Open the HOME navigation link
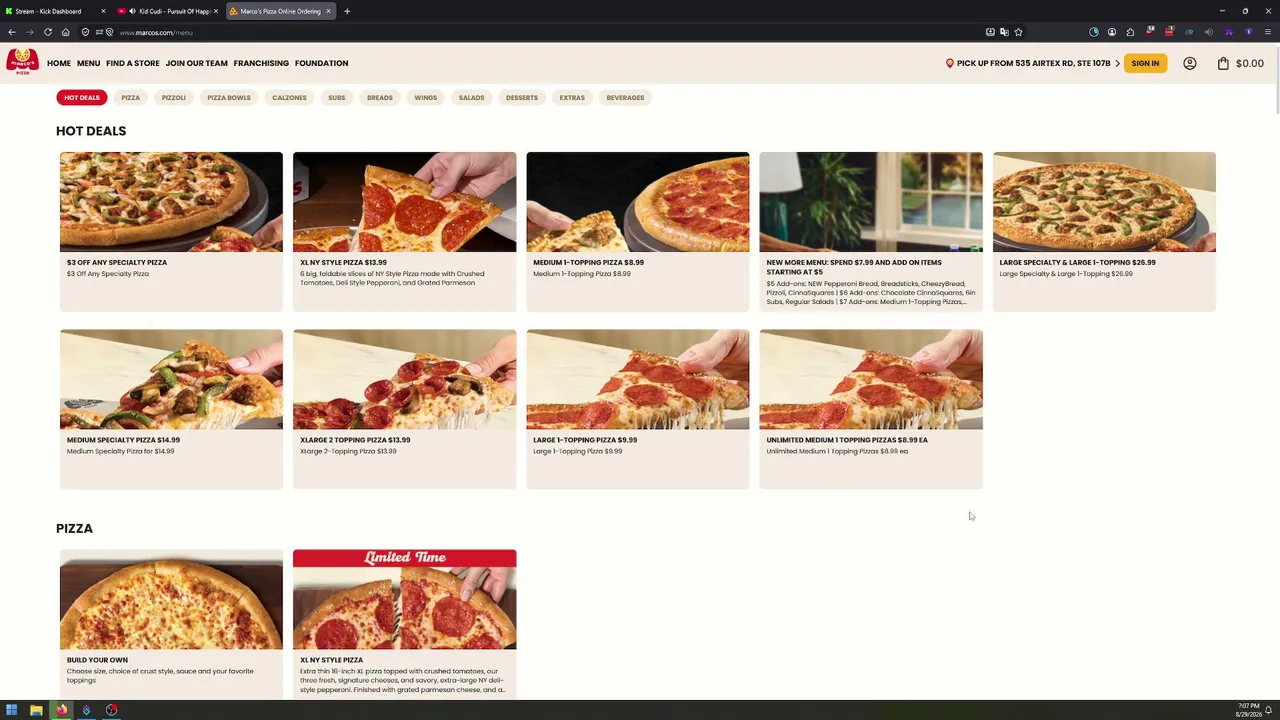 point(59,63)
